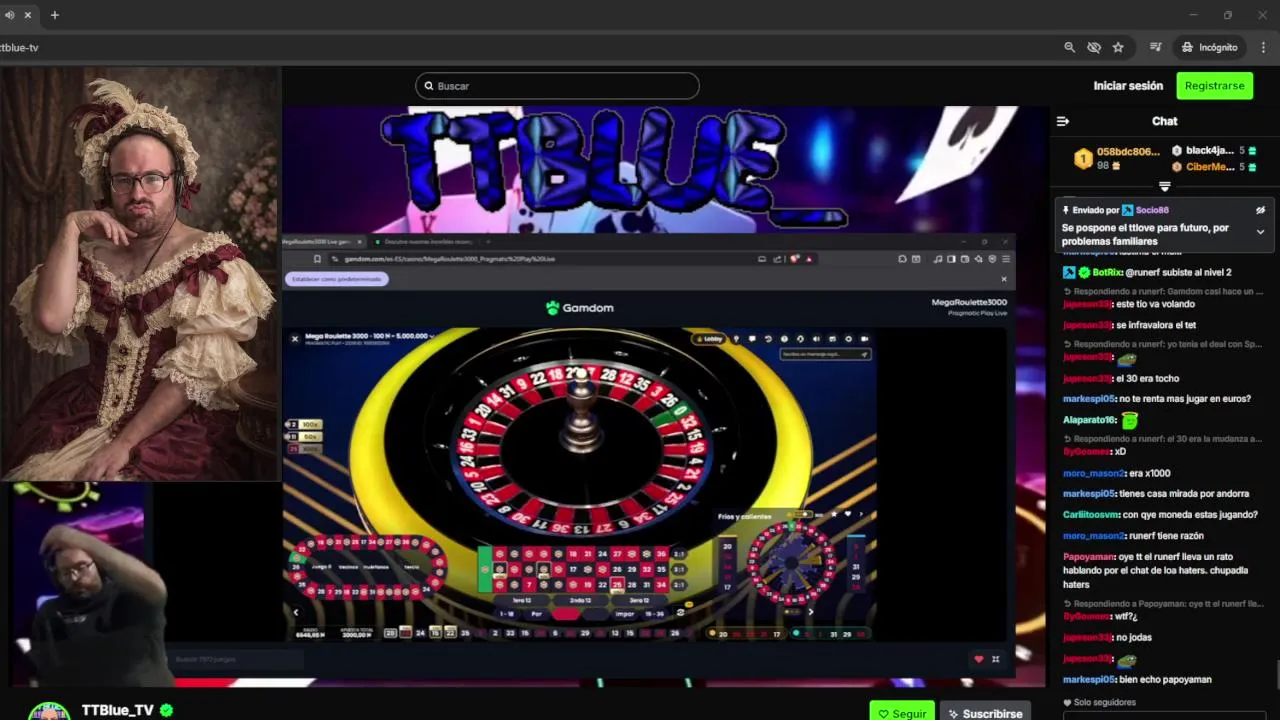
Task: Expand the gift leaderboard with the down handle
Action: (x=1165, y=186)
